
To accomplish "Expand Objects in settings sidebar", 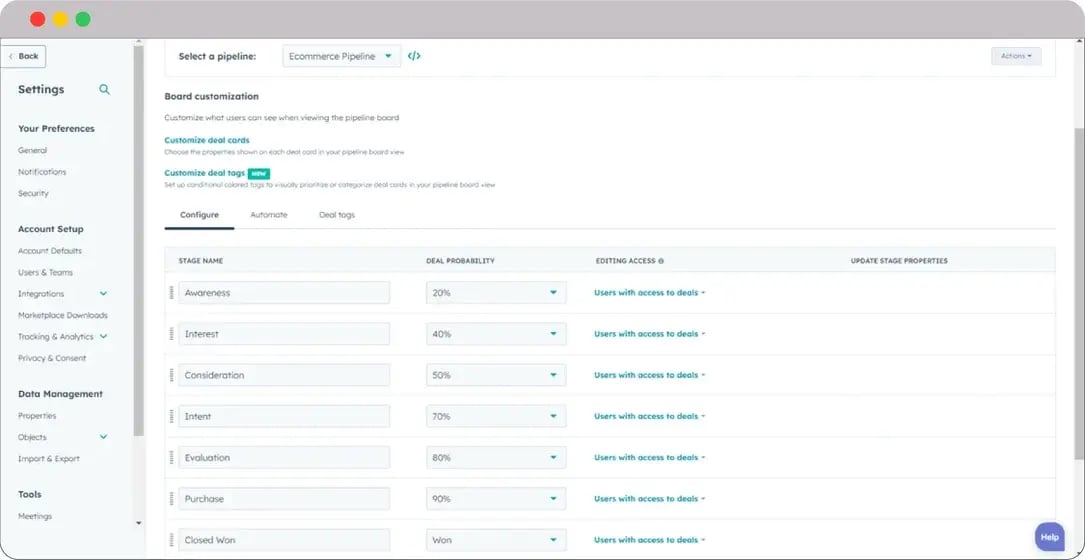I will tap(103, 437).
